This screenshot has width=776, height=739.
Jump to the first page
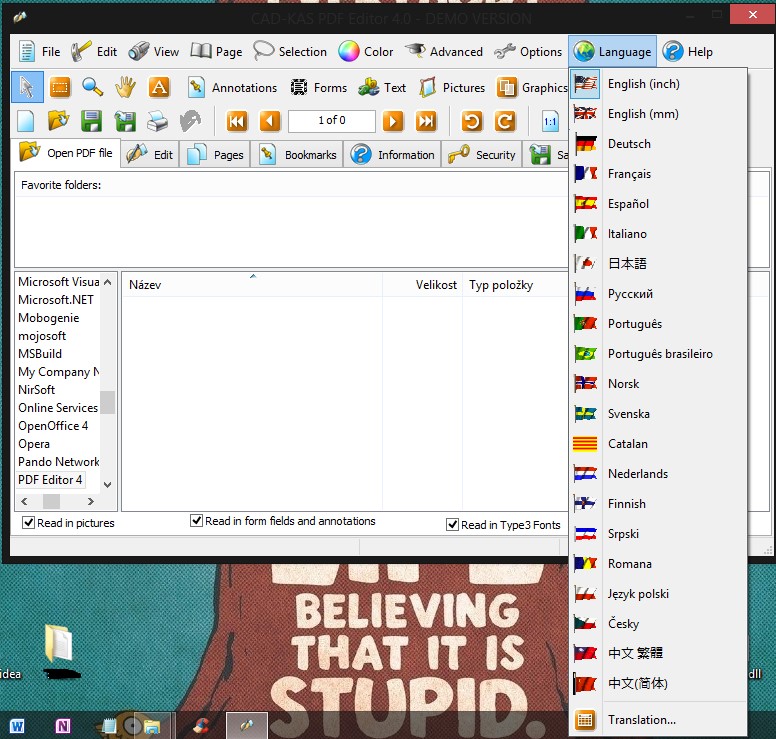click(x=237, y=121)
